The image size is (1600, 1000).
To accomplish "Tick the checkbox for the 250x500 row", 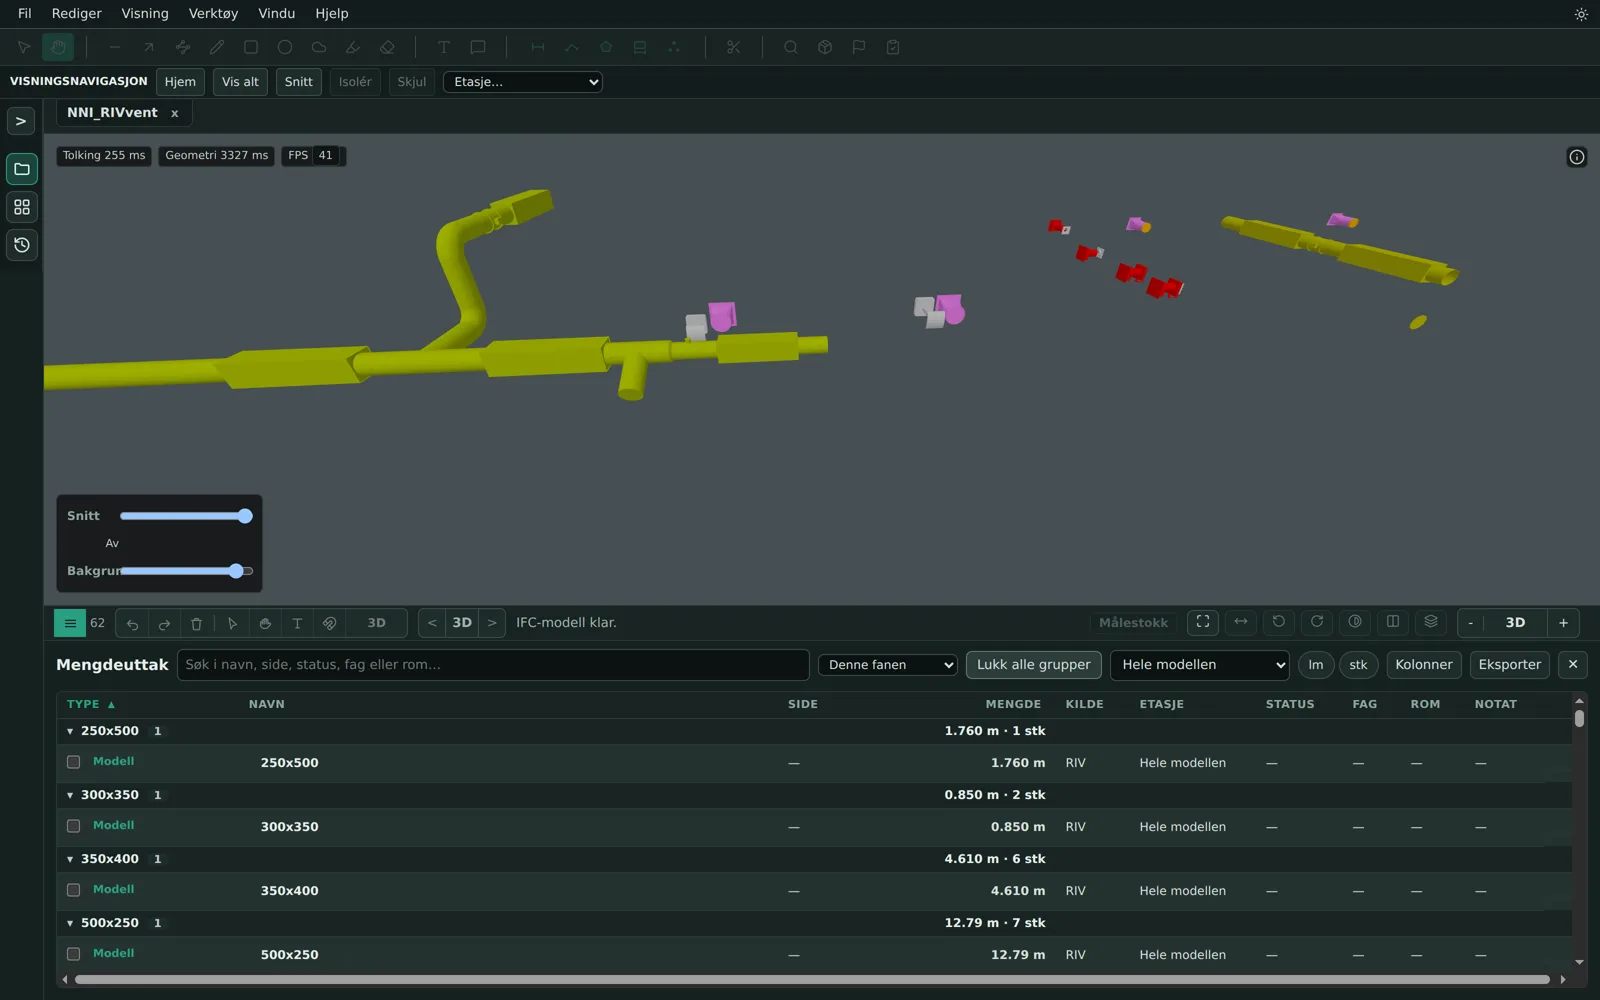I will [x=73, y=762].
